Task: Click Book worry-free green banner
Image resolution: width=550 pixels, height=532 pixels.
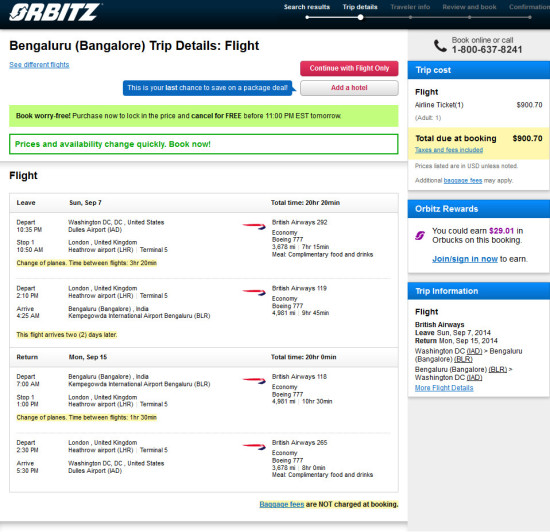Action: pyautogui.click(x=203, y=116)
